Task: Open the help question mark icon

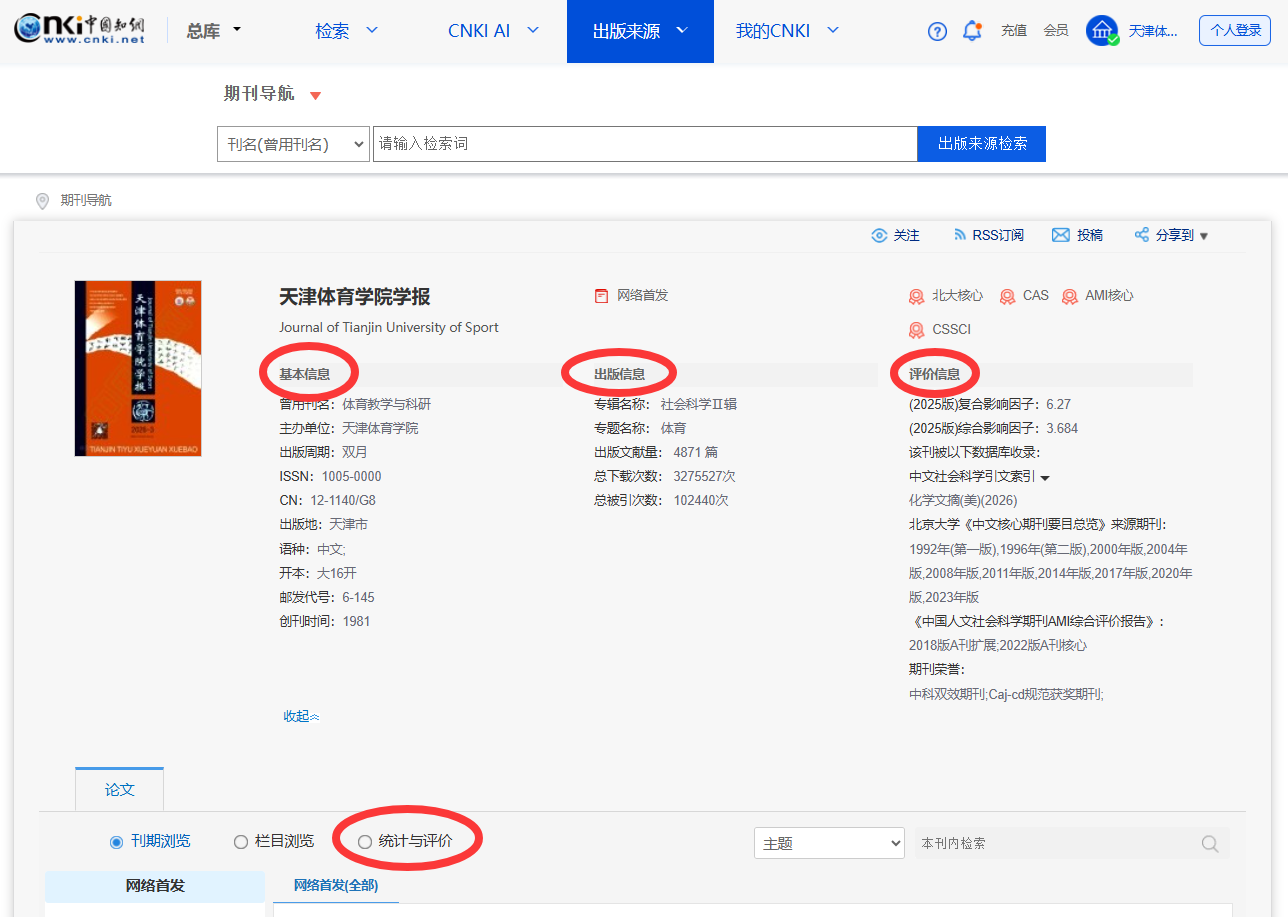Action: coord(937,31)
